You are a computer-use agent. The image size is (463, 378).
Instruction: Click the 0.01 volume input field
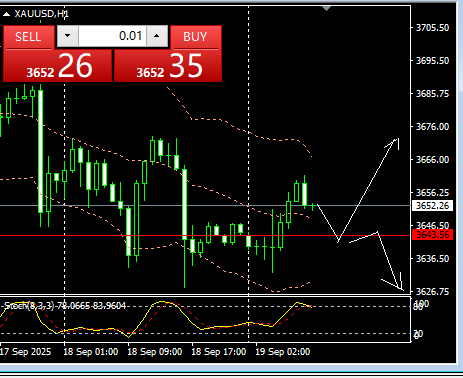pos(112,36)
